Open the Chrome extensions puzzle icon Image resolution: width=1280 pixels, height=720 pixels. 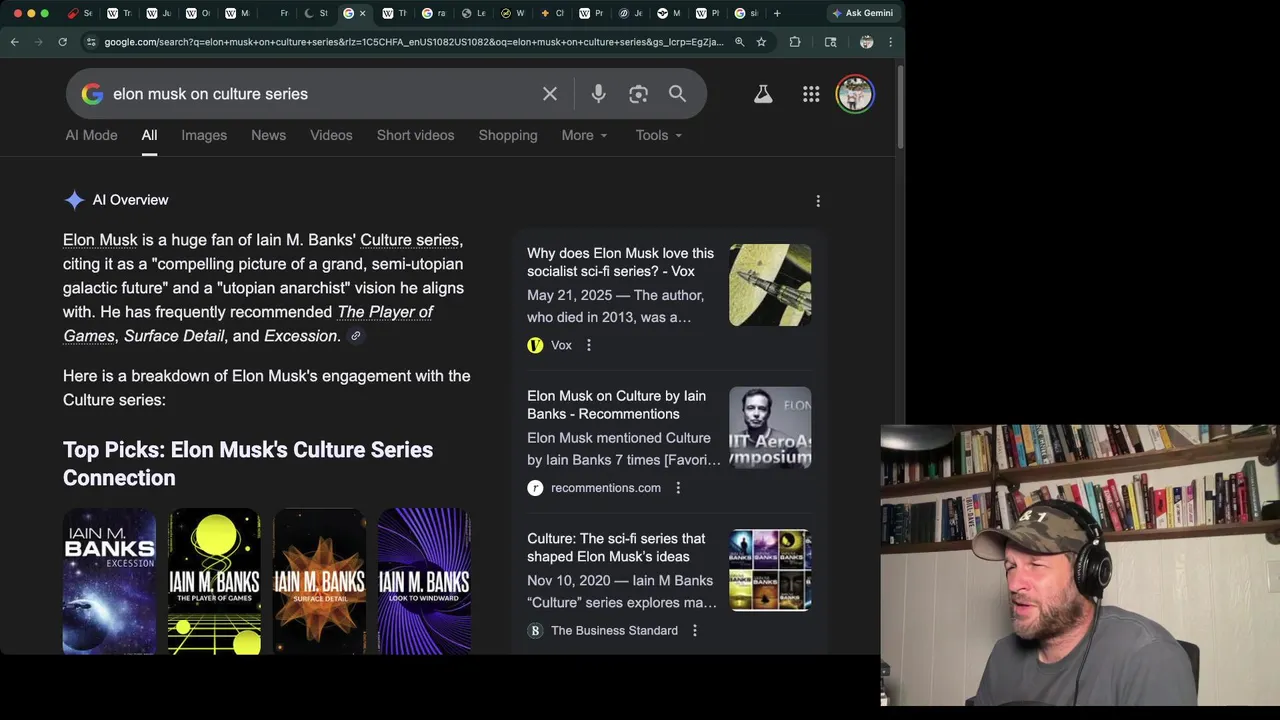tap(795, 42)
